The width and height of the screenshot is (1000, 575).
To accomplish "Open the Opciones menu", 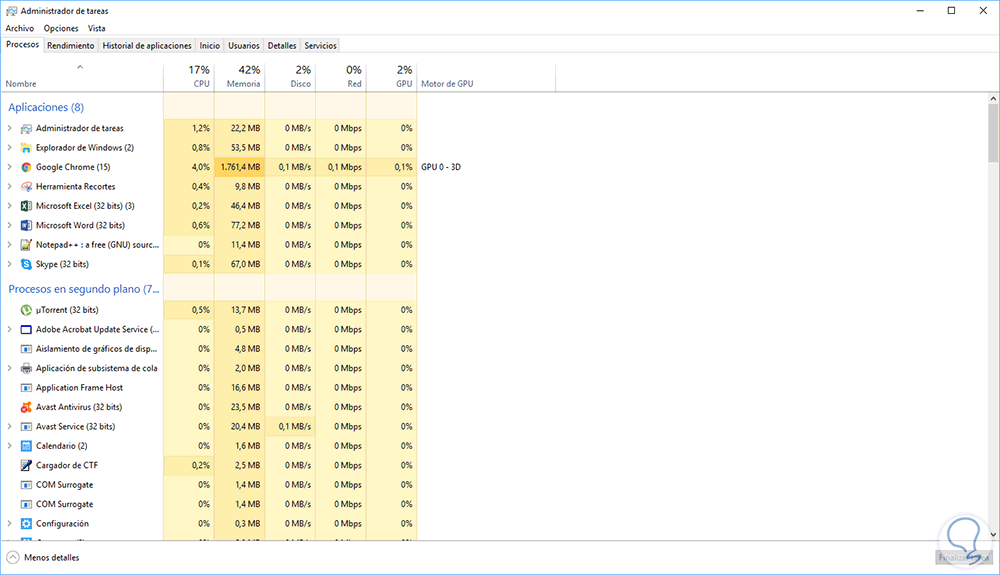I will coord(61,28).
